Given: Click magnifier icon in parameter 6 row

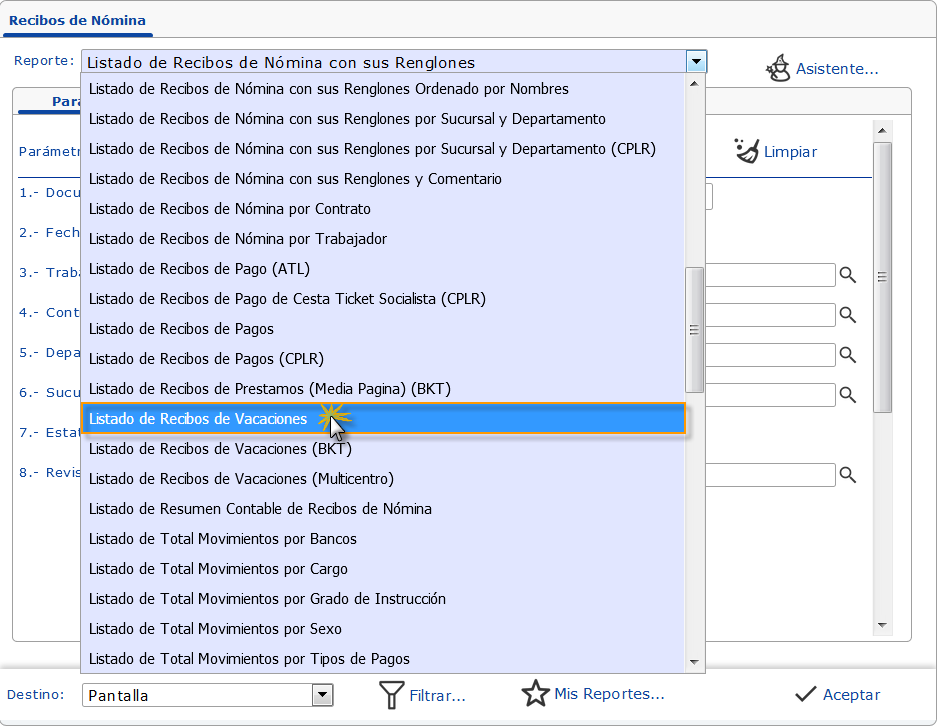Looking at the screenshot, I should pyautogui.click(x=847, y=395).
